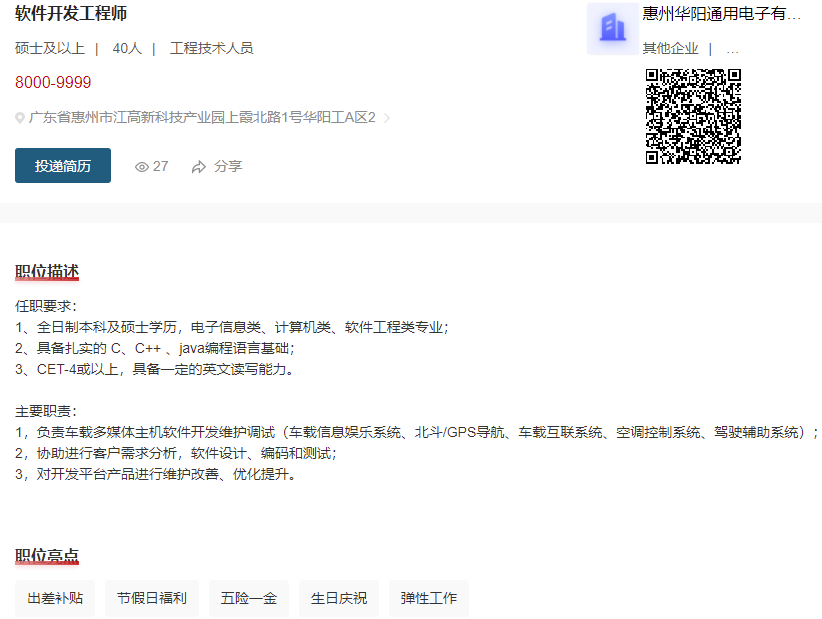Select the 节假日福利 benefit tag

coord(152,598)
